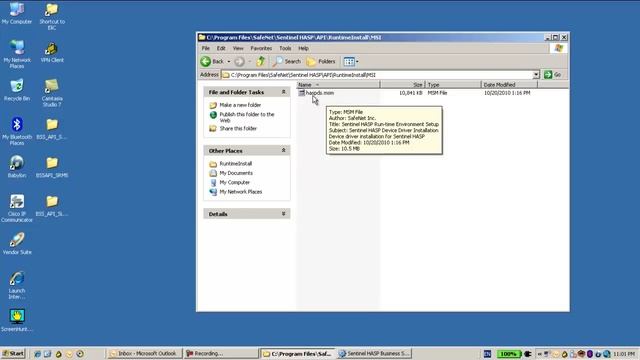Select My Bluetooth Places desktop icon
The image size is (640, 360).
[17, 131]
